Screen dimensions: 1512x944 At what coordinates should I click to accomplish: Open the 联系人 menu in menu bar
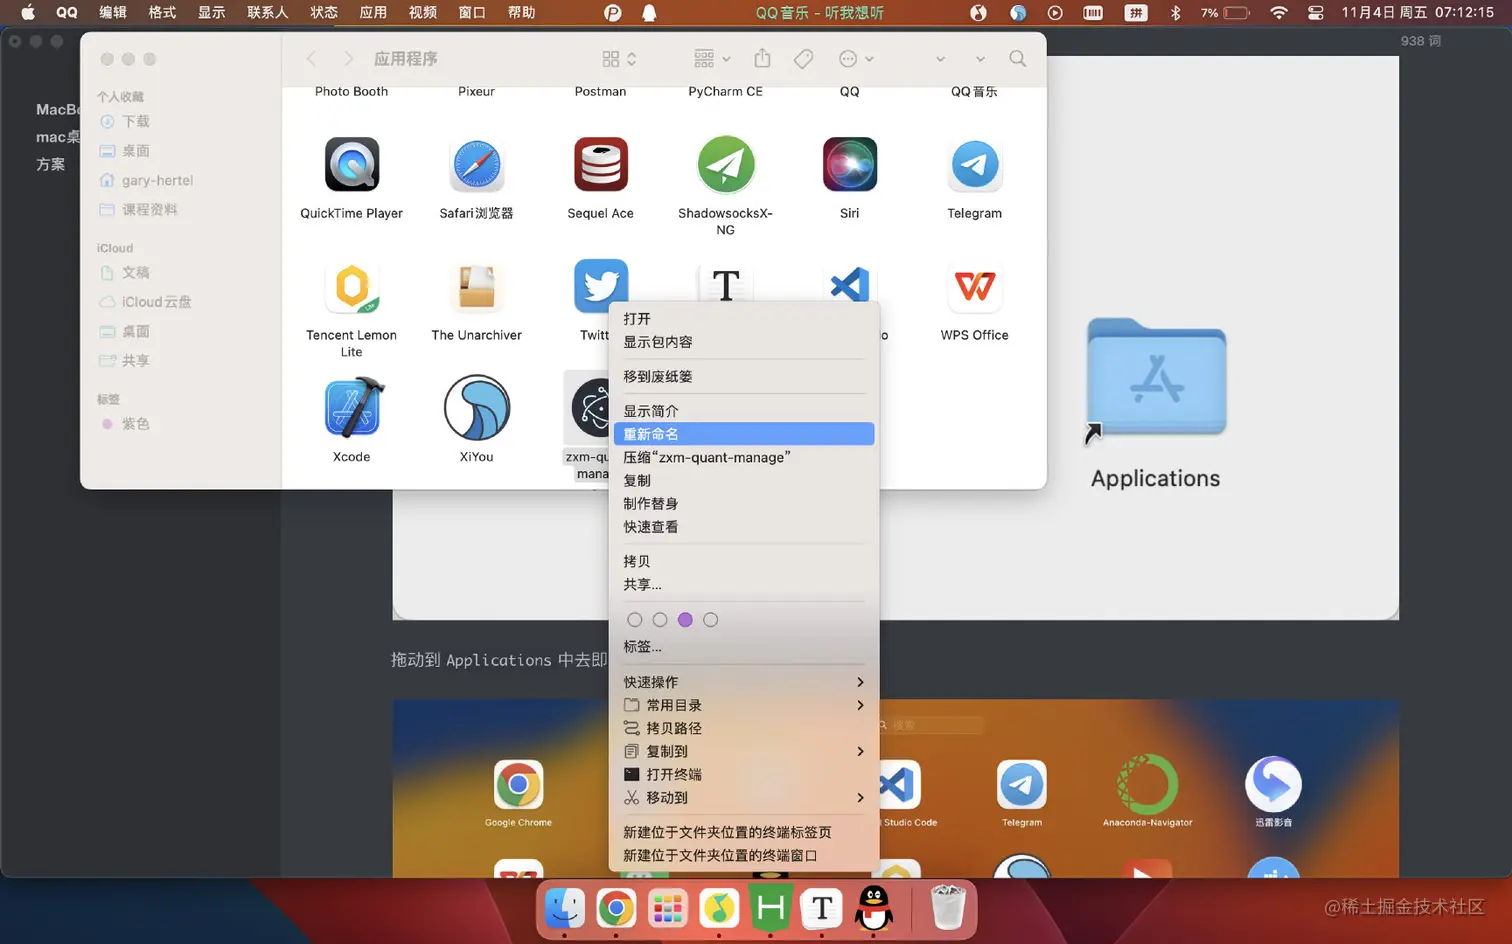pyautogui.click(x=267, y=13)
